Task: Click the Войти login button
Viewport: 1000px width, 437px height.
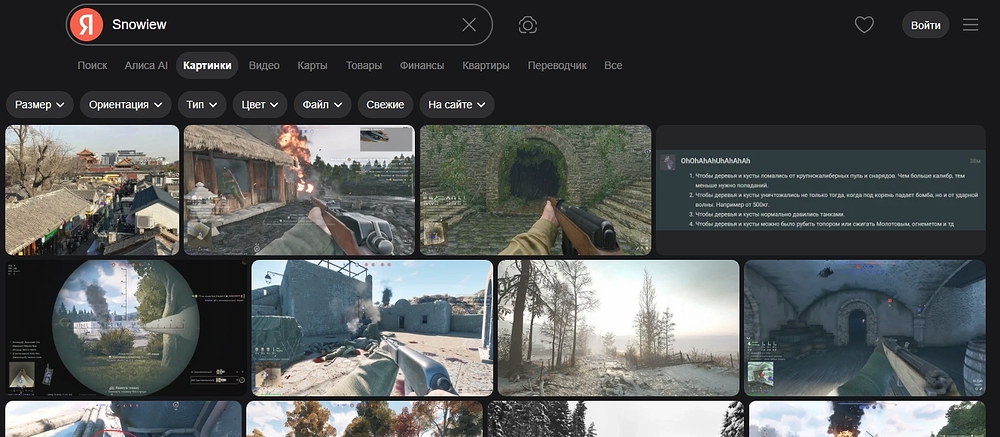Action: click(925, 25)
